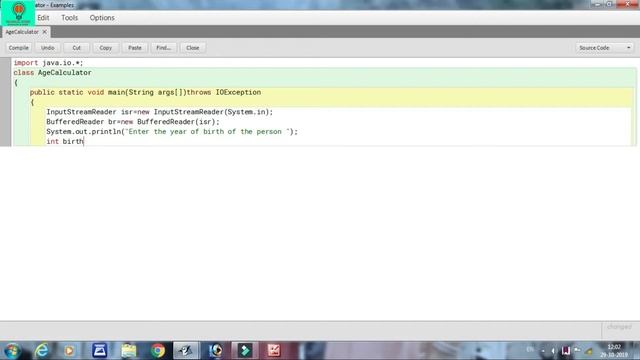Click the Close toolbar button

click(x=193, y=48)
